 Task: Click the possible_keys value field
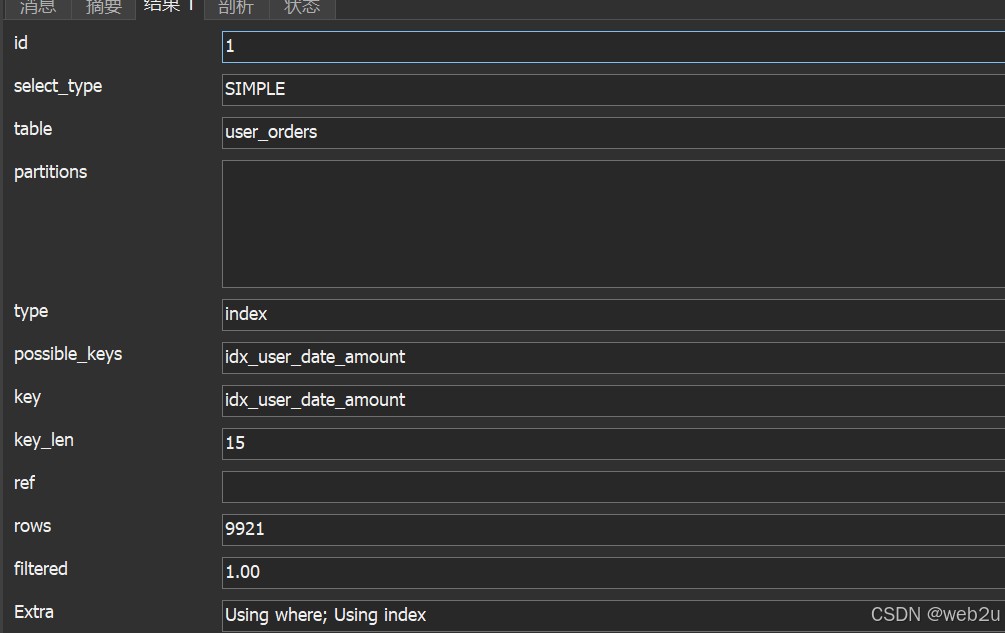pyautogui.click(x=612, y=357)
